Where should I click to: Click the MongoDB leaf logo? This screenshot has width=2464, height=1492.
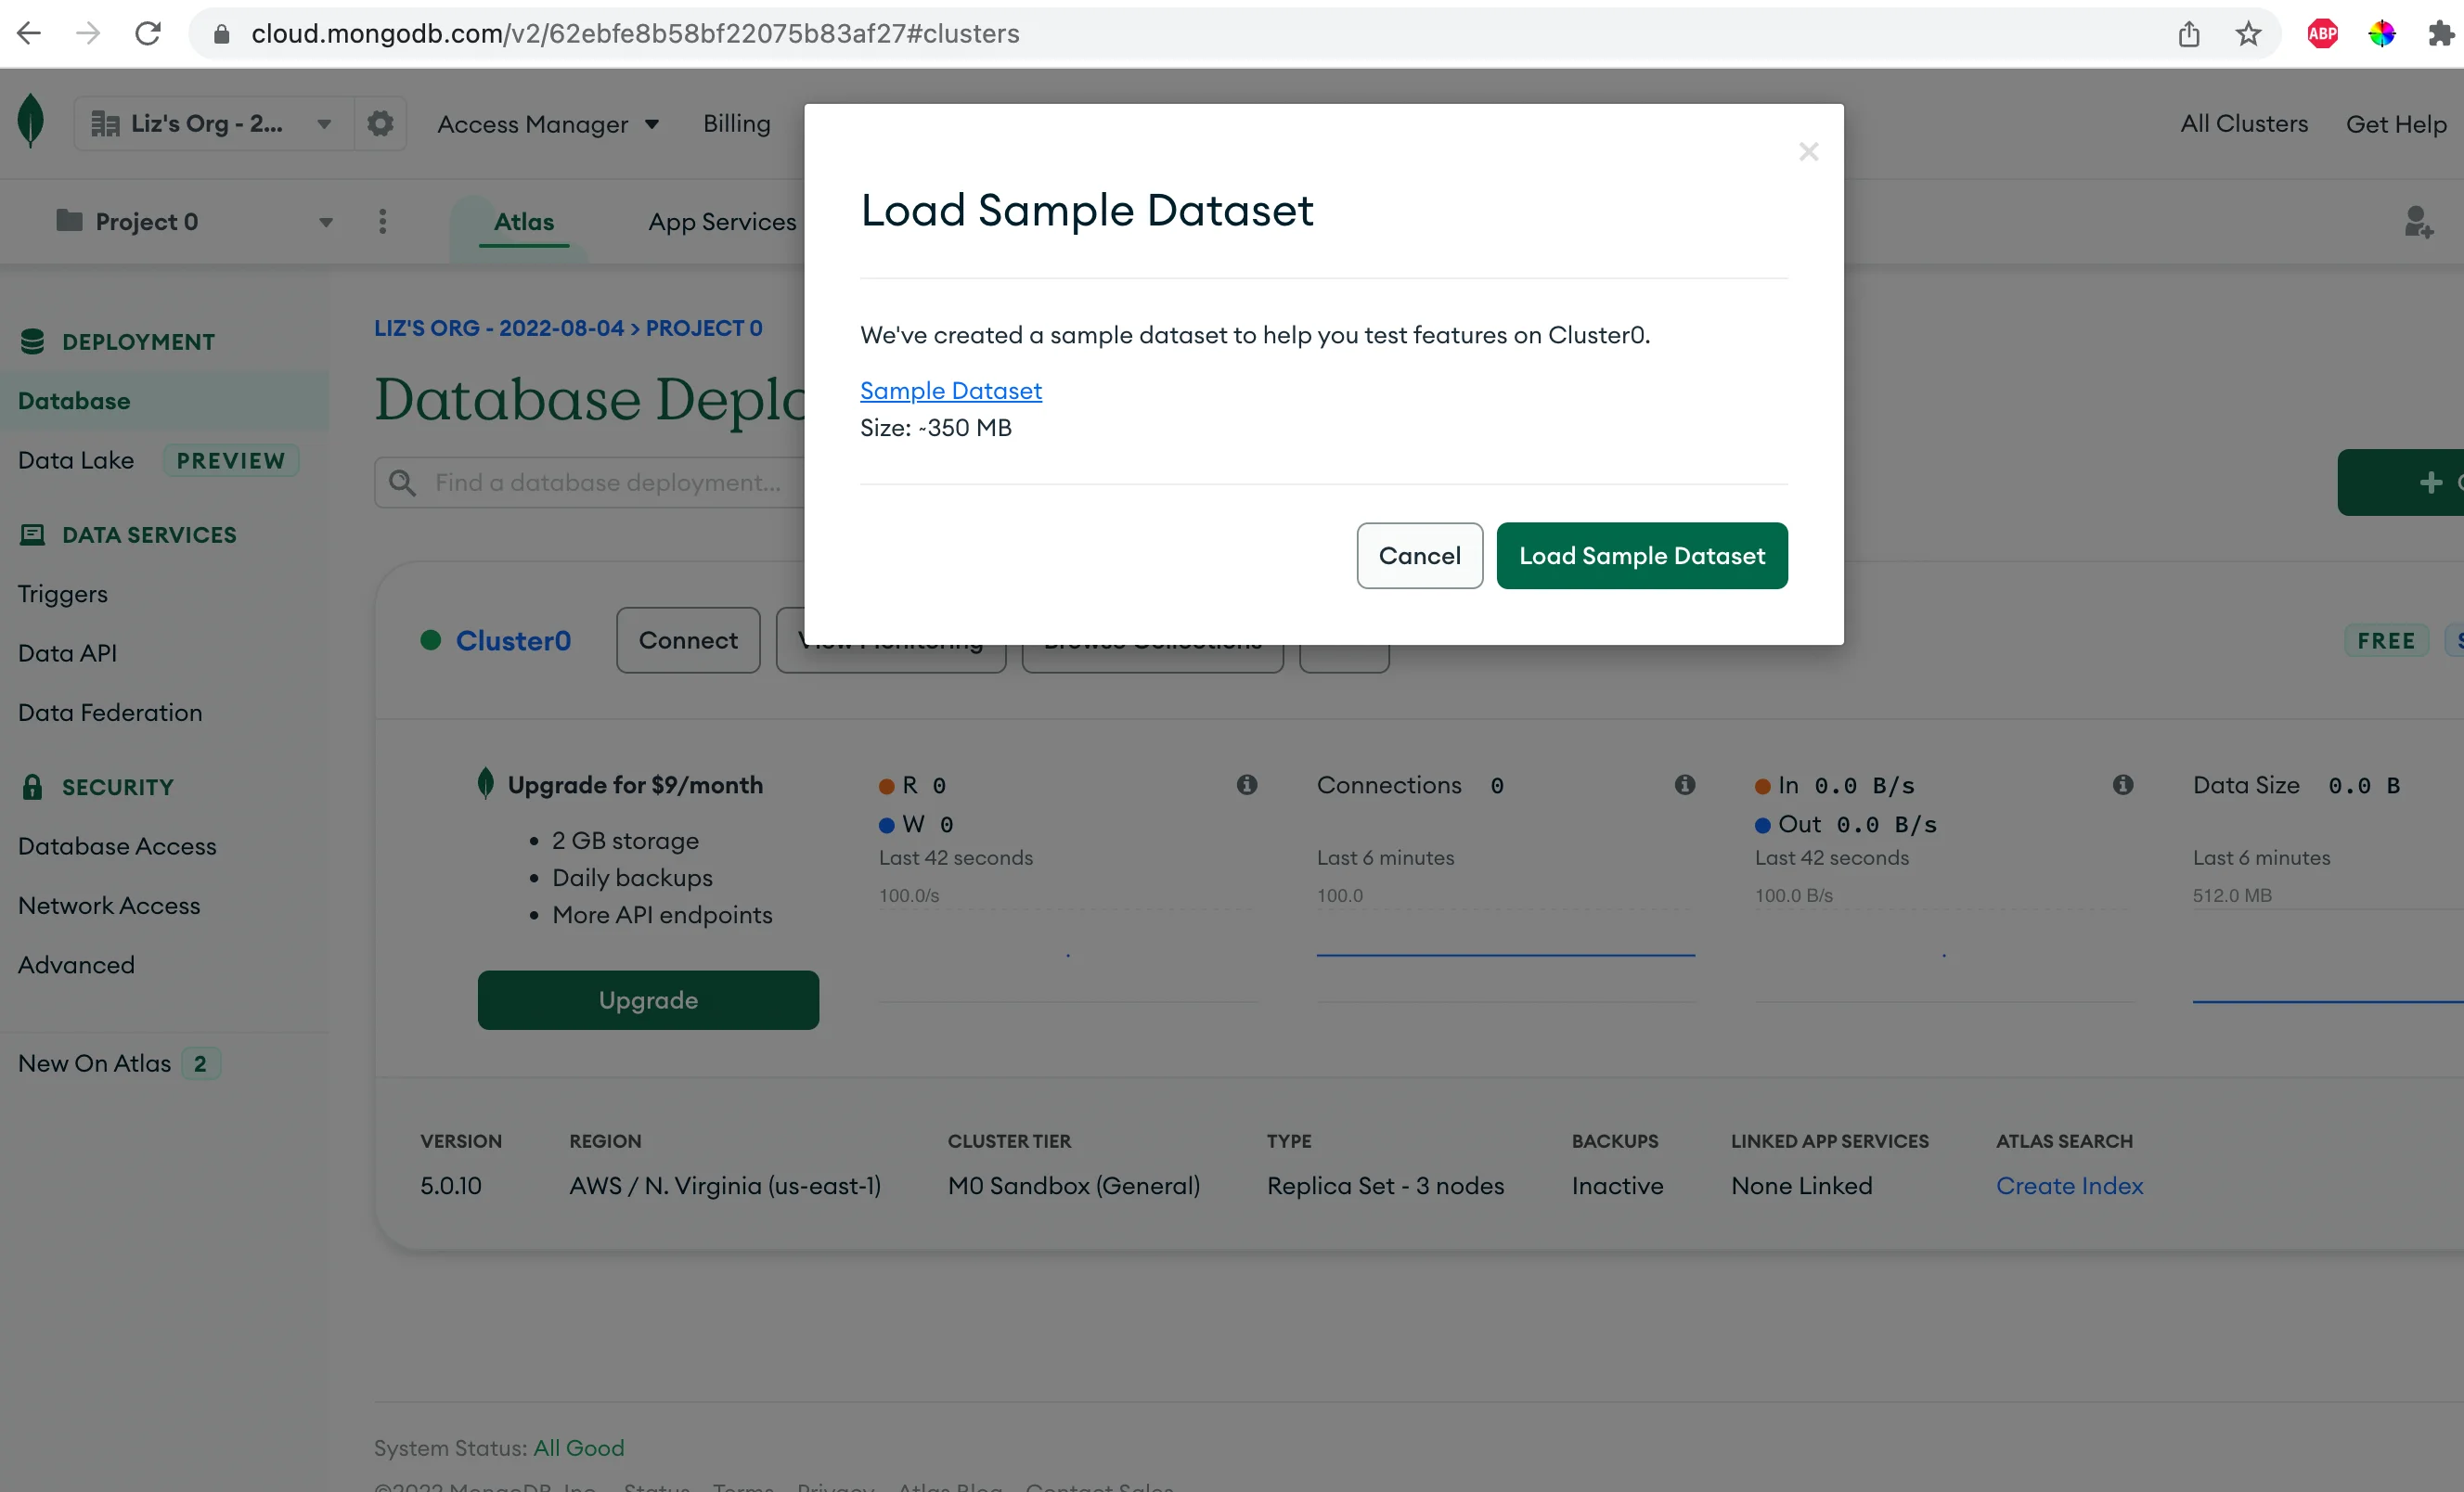(x=31, y=121)
